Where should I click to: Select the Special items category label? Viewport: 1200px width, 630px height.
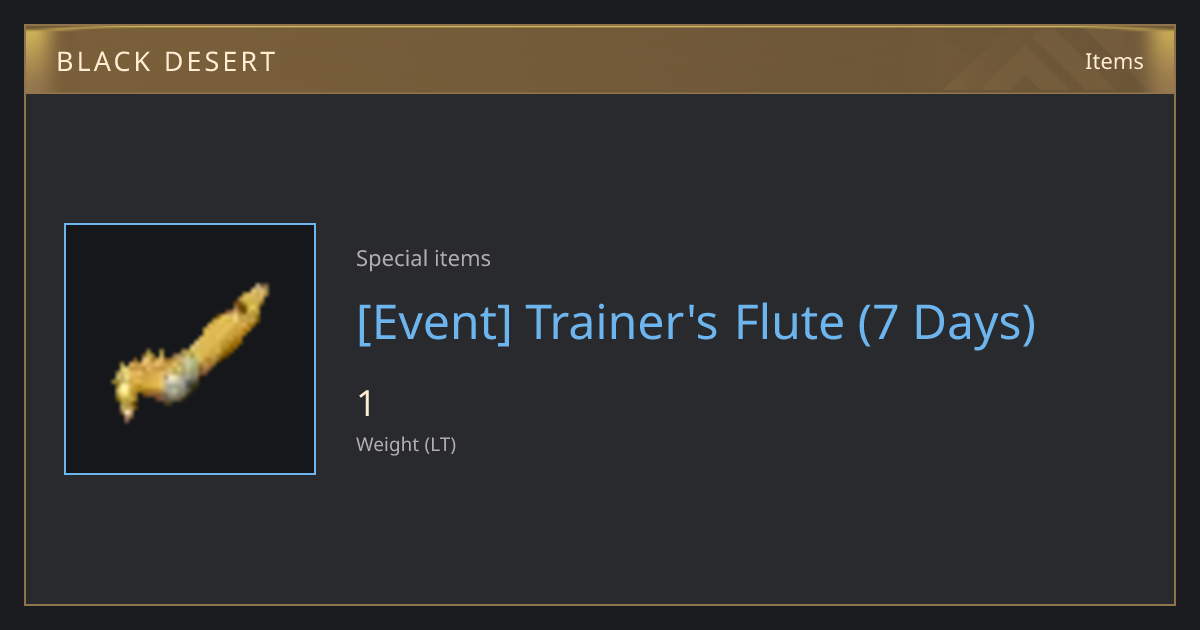[x=423, y=259]
